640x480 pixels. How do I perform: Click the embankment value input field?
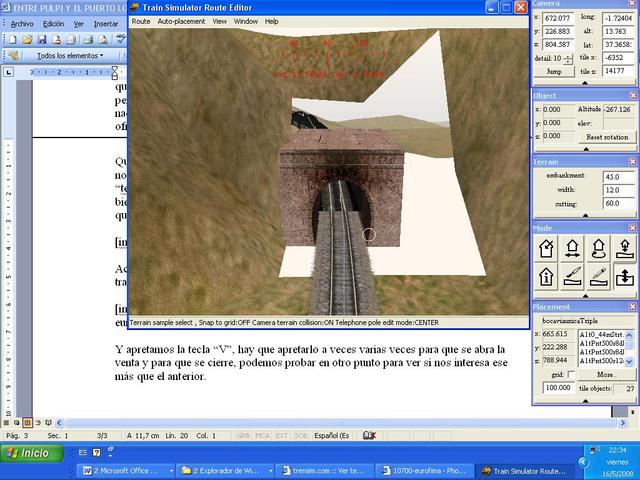click(617, 176)
